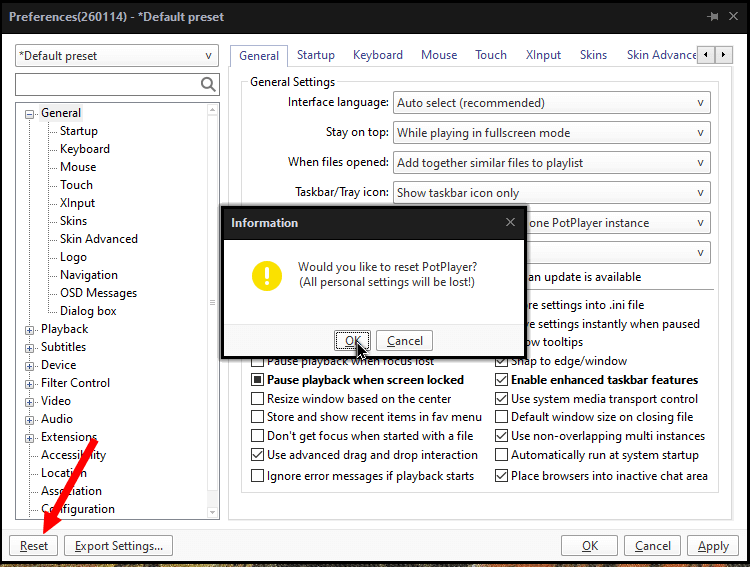
Task: Uncheck Place browsers into inactive chat area
Action: [x=502, y=476]
